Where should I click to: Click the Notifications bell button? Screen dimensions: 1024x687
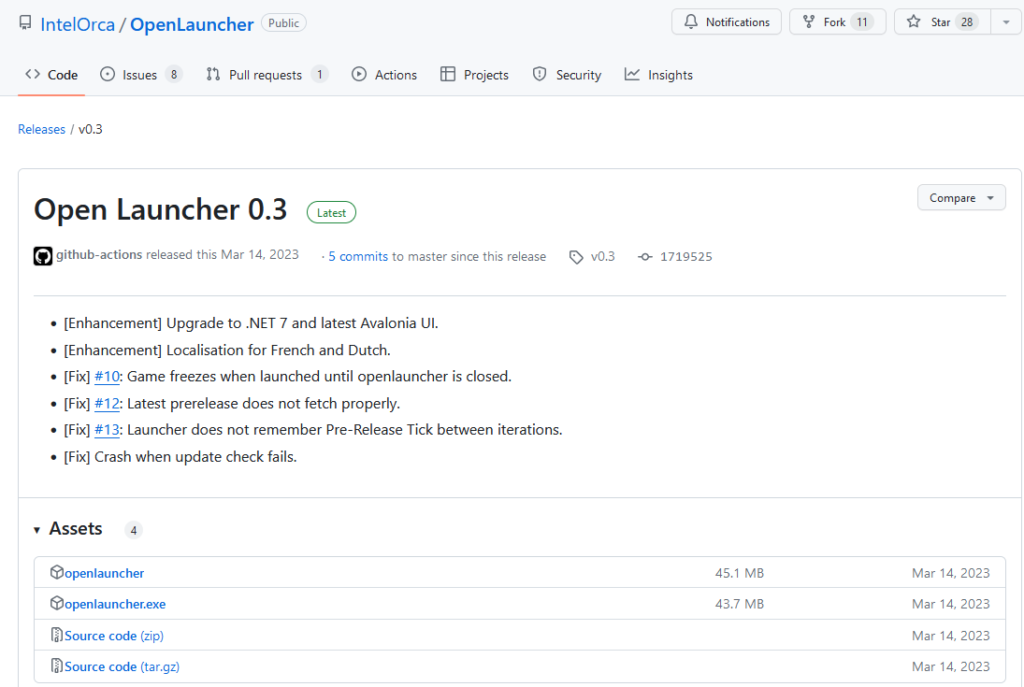pyautogui.click(x=727, y=22)
